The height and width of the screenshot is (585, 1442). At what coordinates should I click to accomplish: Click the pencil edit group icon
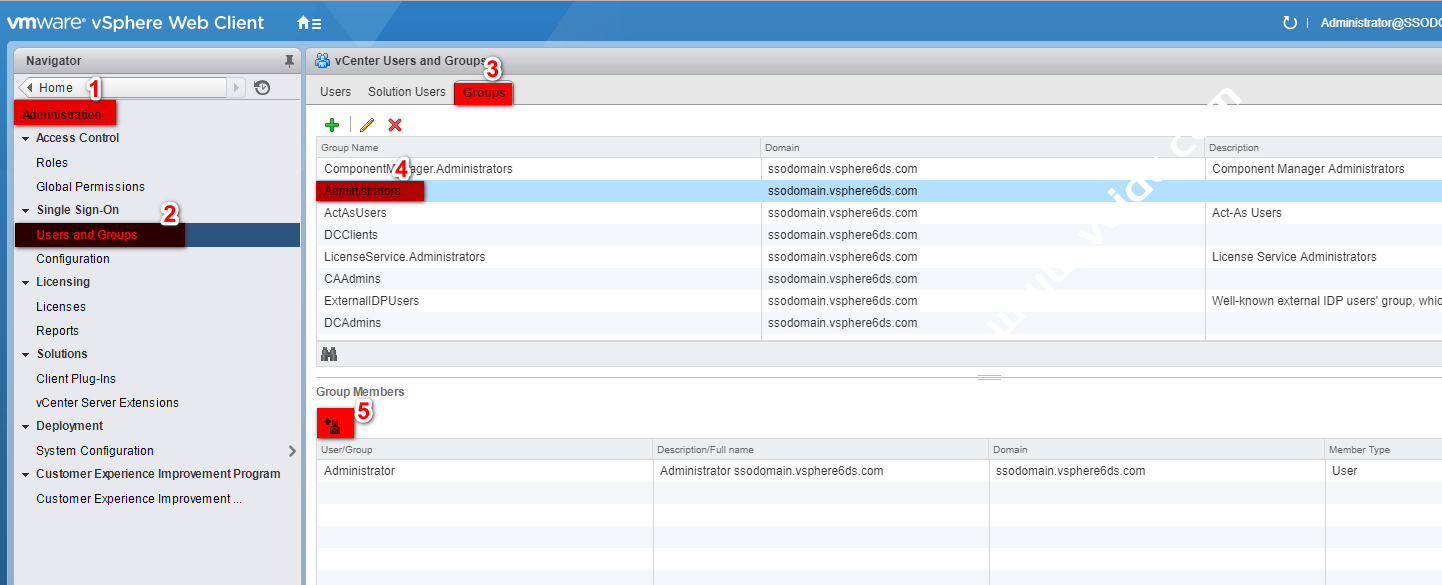[367, 125]
